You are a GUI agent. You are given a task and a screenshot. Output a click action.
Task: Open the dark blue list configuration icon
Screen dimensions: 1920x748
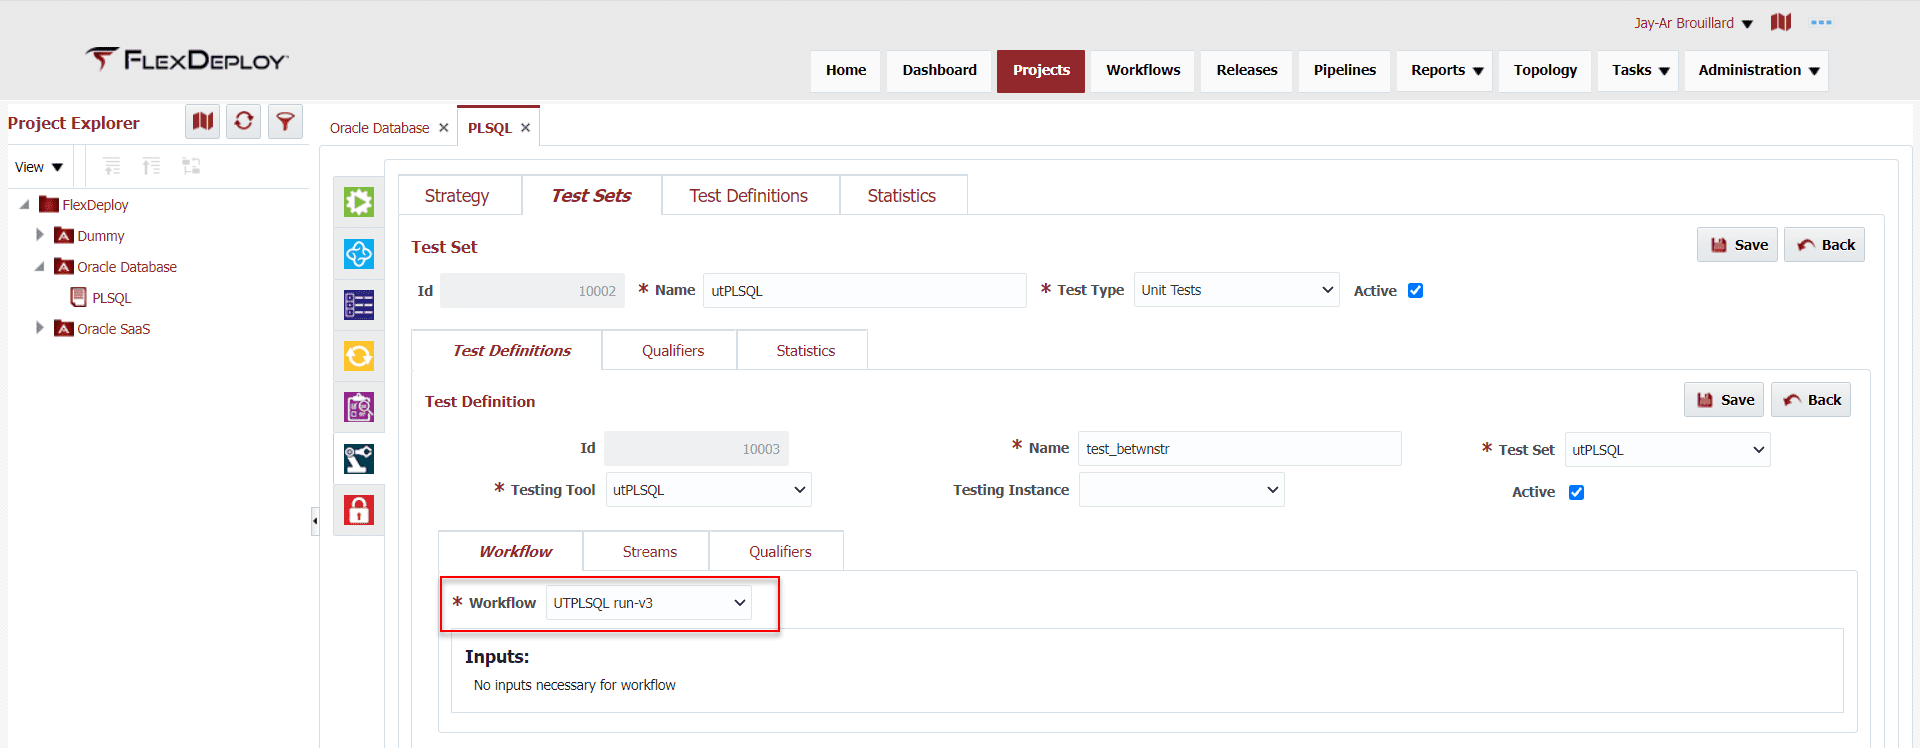pyautogui.click(x=359, y=305)
